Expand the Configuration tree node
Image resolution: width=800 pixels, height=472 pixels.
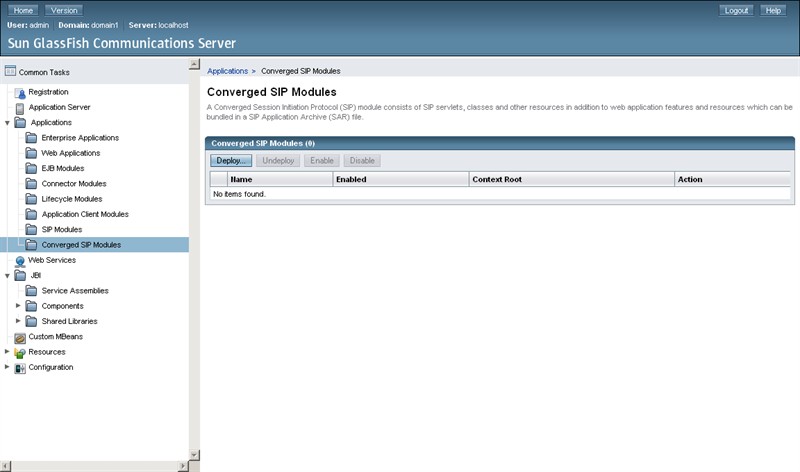click(x=7, y=367)
